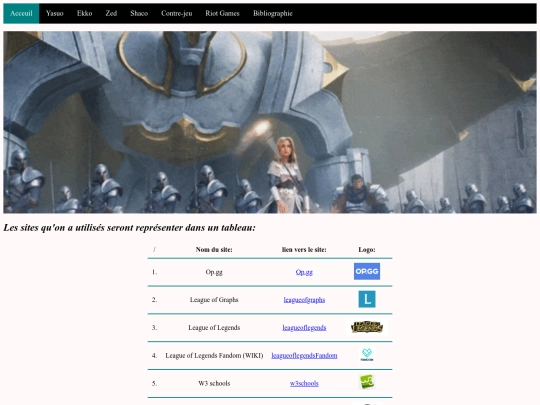Navigate to Contre-jeu

[x=177, y=13]
